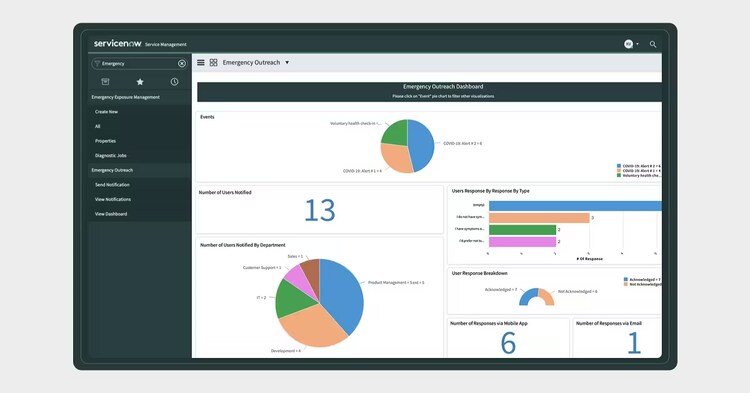Click the ServiceNow logo
This screenshot has width=750, height=393.
tap(118, 44)
